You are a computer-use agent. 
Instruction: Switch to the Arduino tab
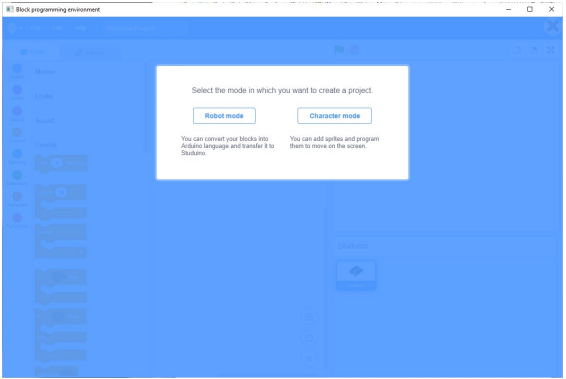point(90,52)
